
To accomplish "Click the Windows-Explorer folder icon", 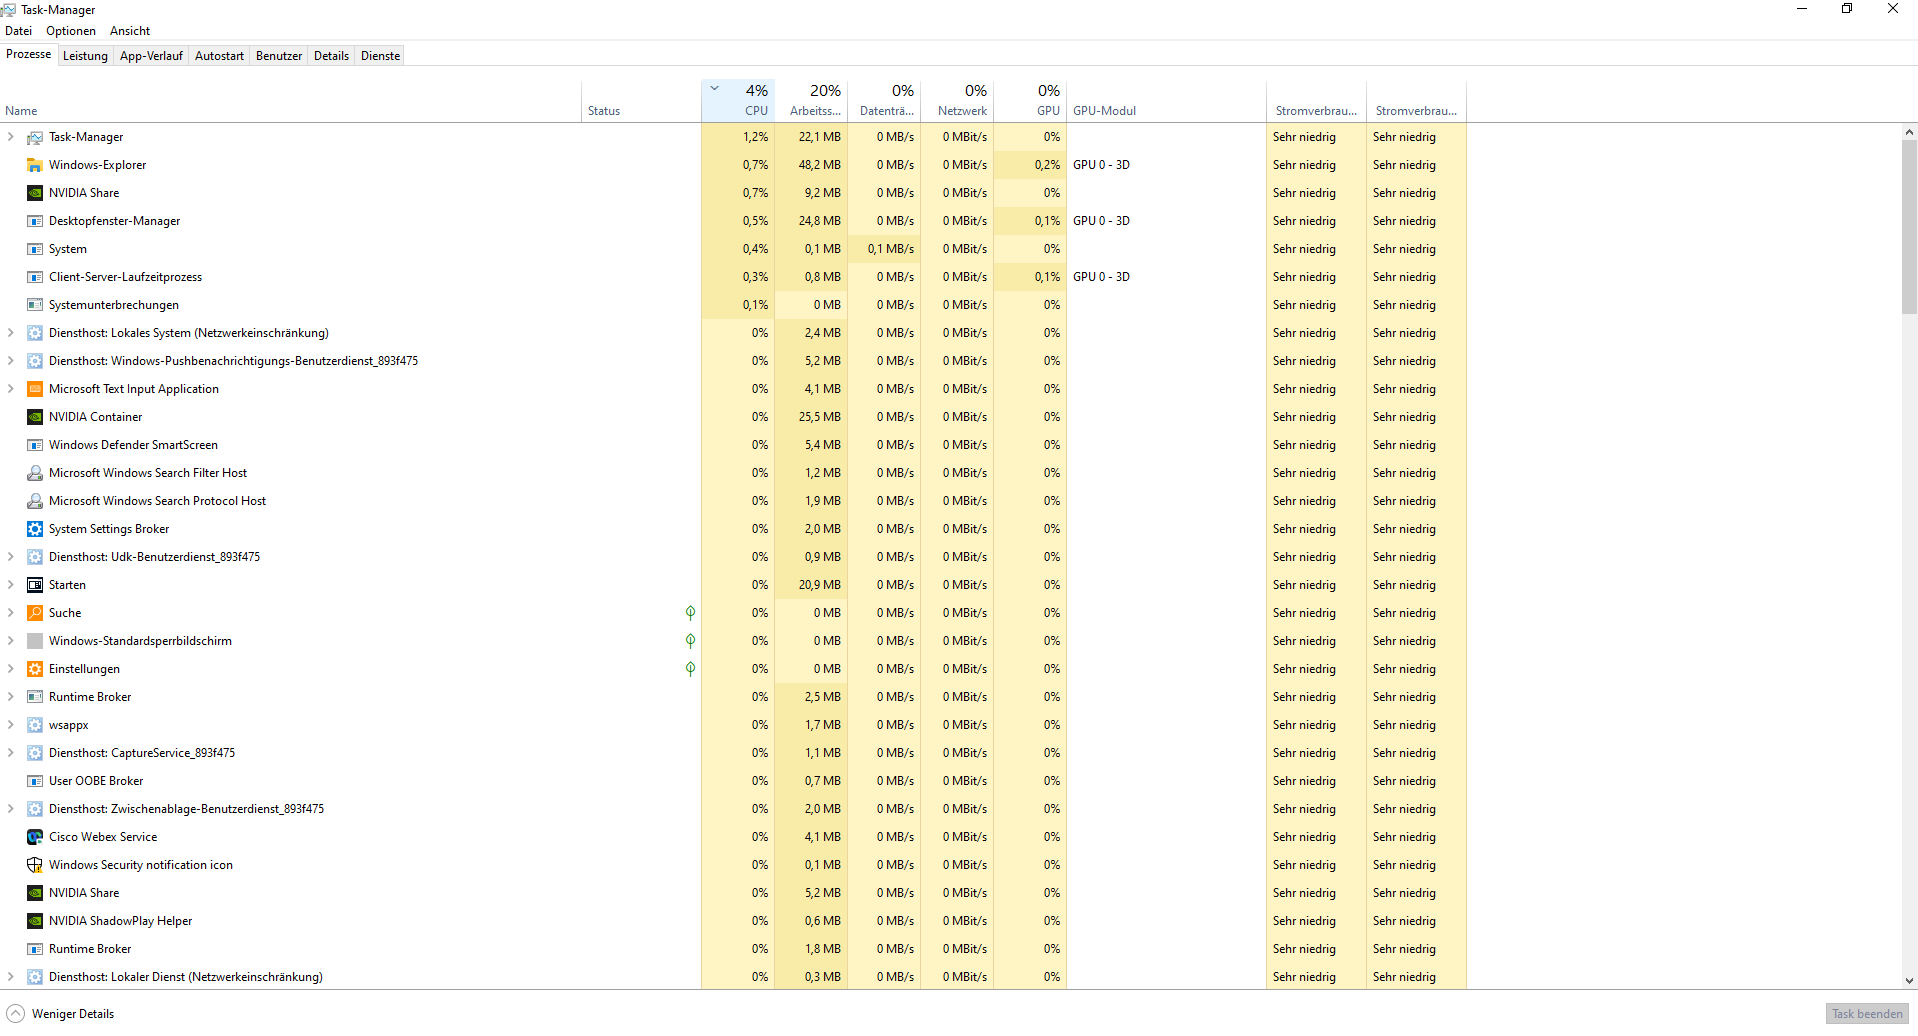I will [35, 165].
